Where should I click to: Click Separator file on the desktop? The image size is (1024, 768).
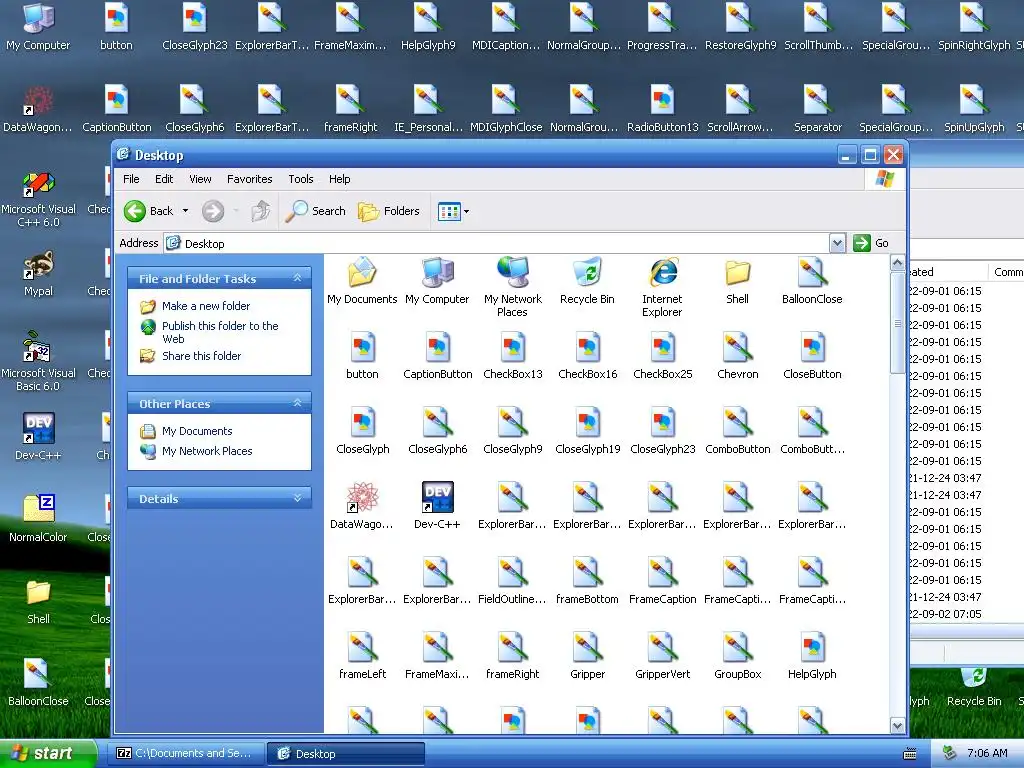pos(818,109)
